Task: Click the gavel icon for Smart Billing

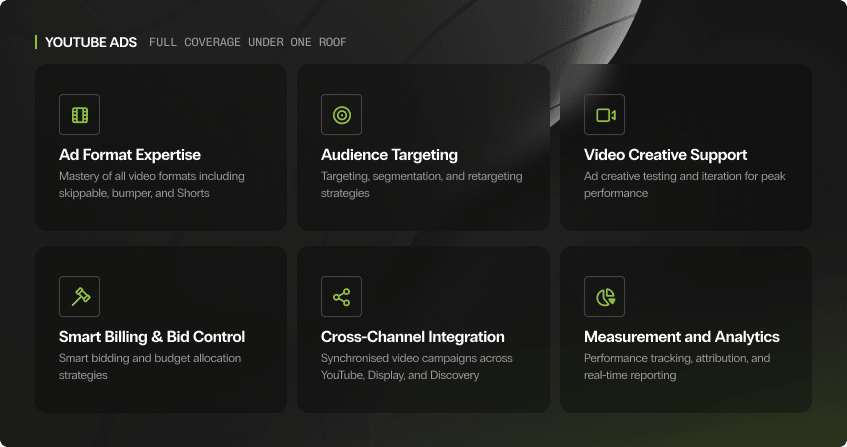Action: point(79,296)
